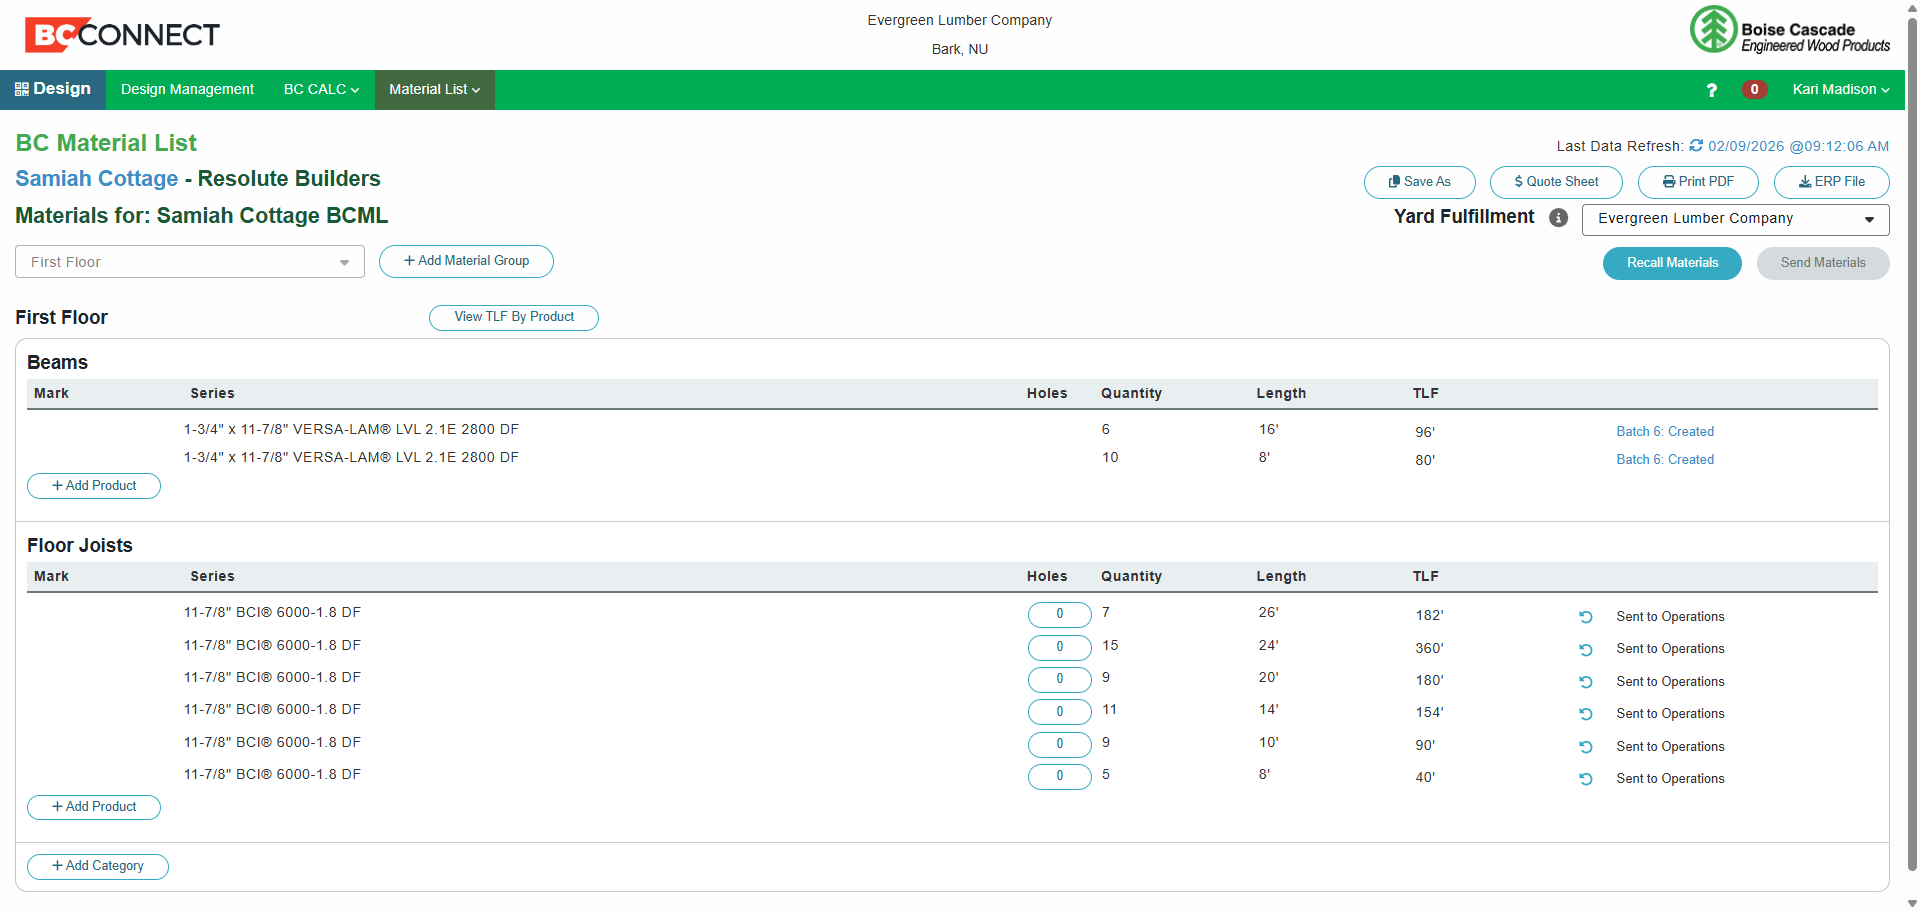Open Batch 6 link for 16' beam

tap(1665, 432)
